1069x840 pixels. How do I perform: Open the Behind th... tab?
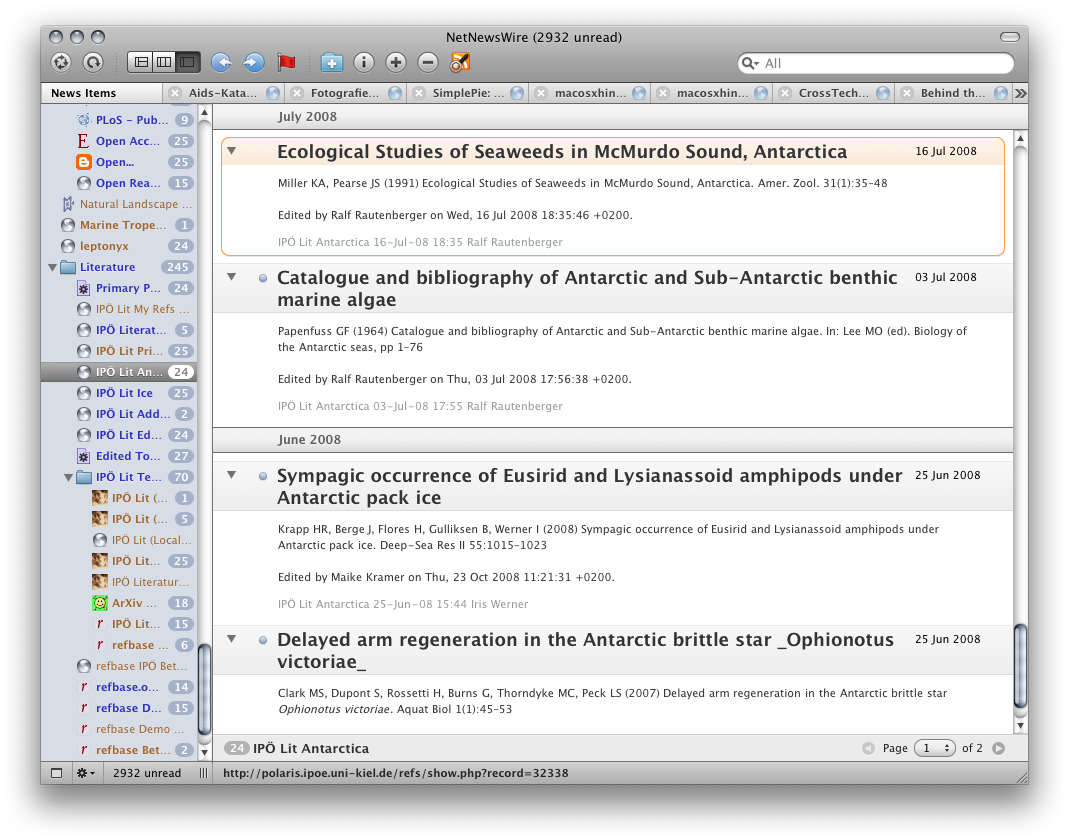point(952,93)
